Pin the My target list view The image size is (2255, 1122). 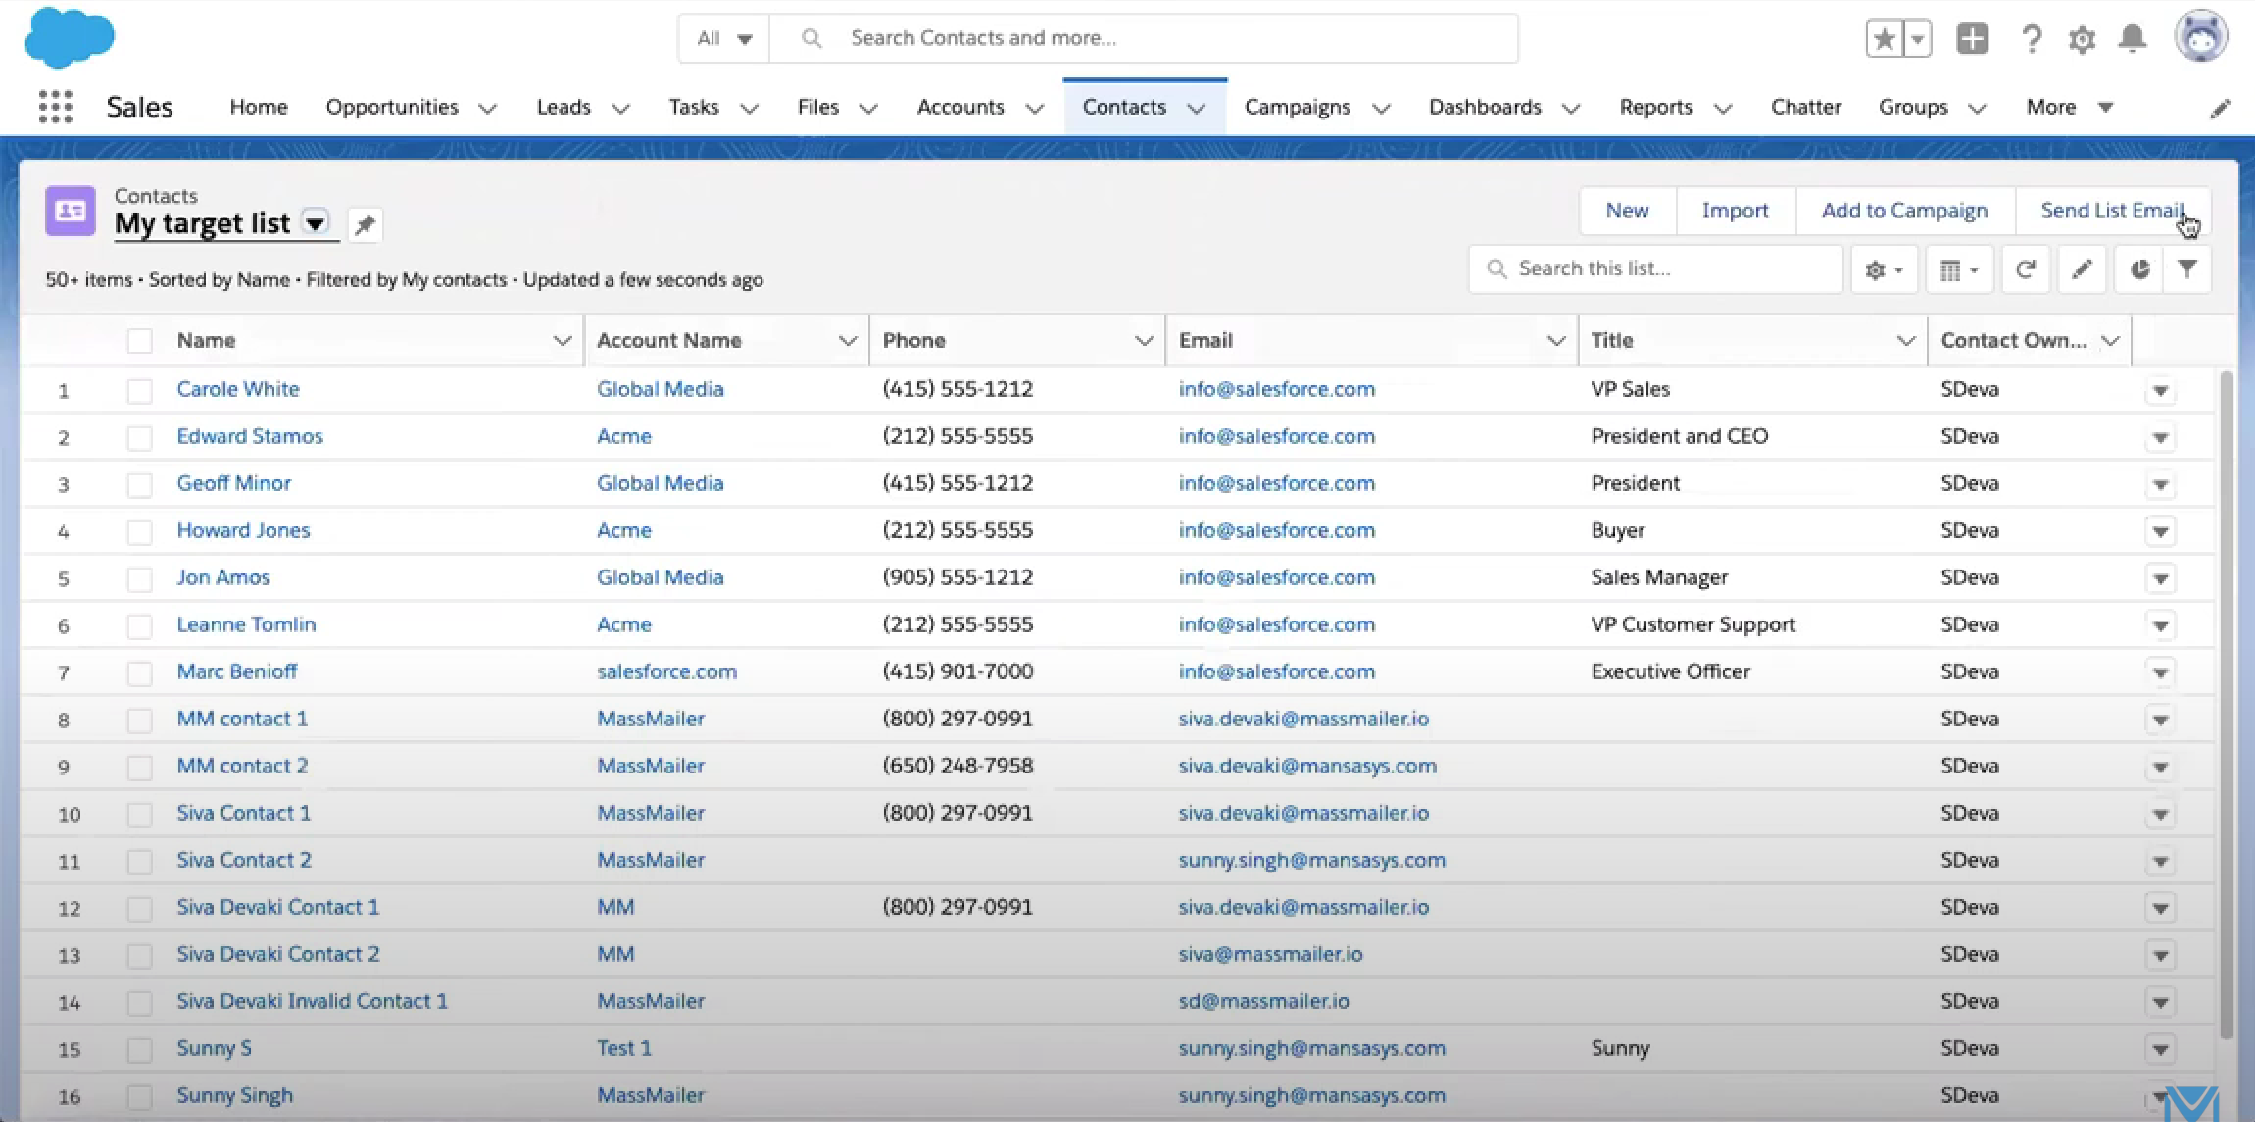(365, 224)
